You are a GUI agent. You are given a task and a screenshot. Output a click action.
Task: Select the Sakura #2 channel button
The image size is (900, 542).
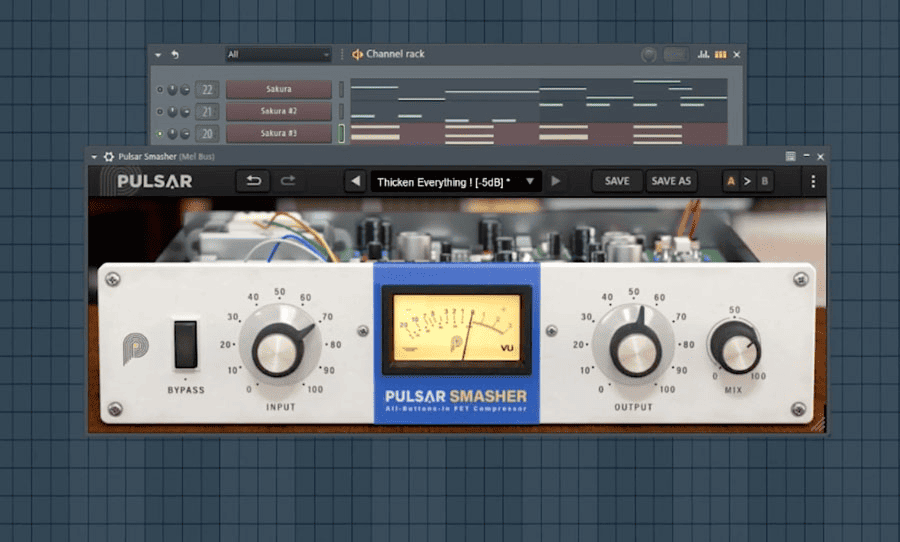click(x=278, y=111)
